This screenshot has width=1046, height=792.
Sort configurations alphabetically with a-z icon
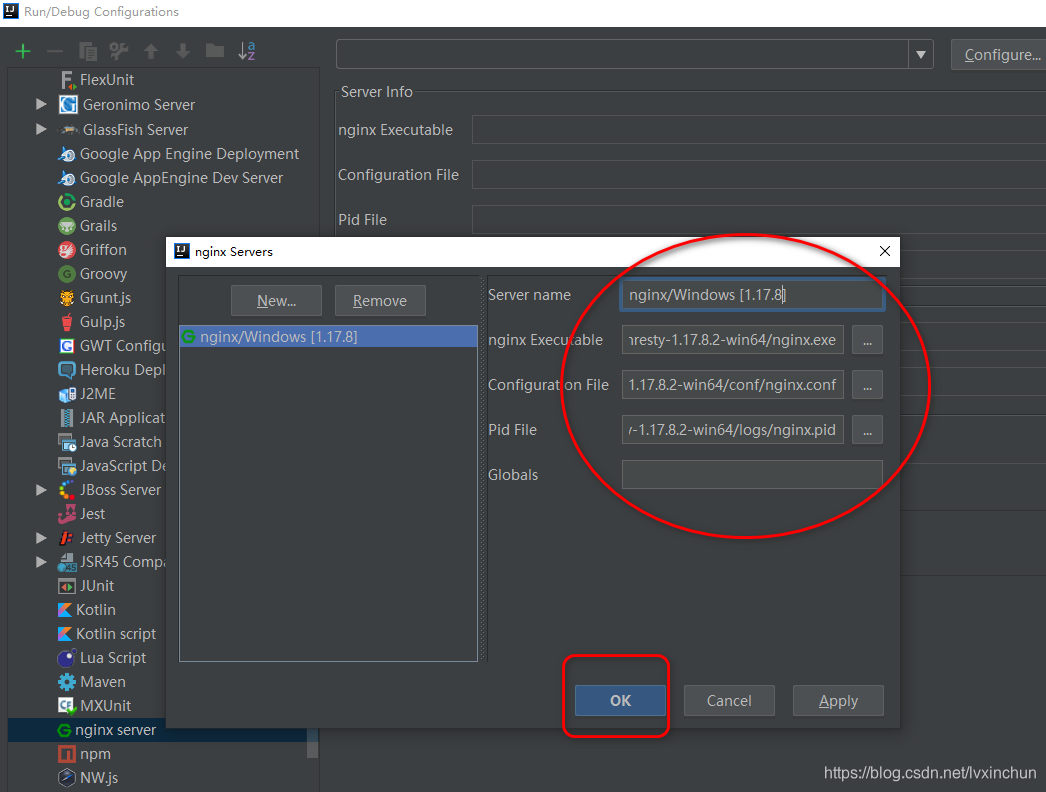(x=247, y=51)
